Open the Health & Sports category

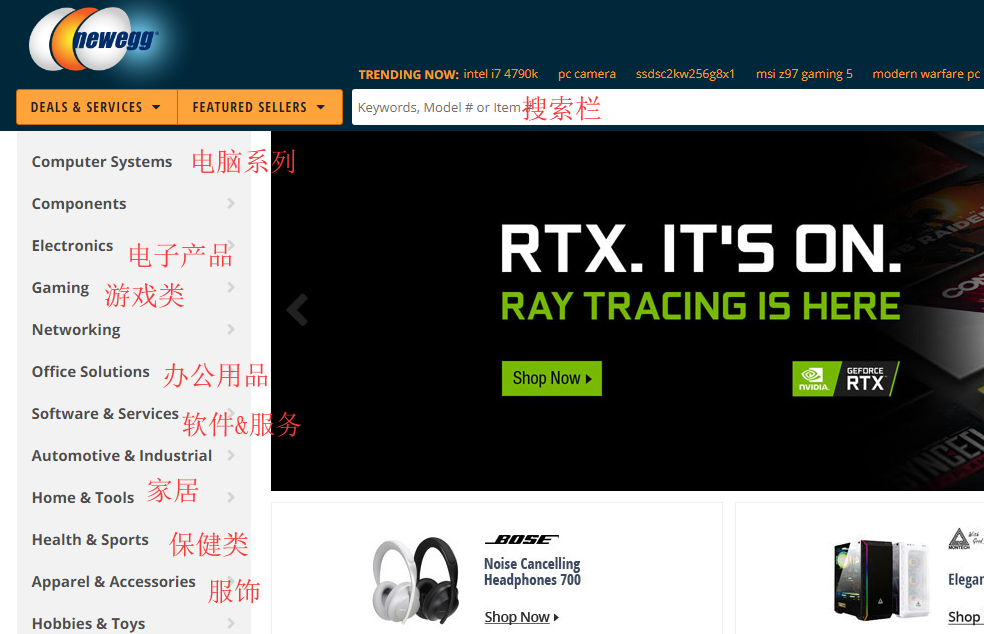point(90,540)
